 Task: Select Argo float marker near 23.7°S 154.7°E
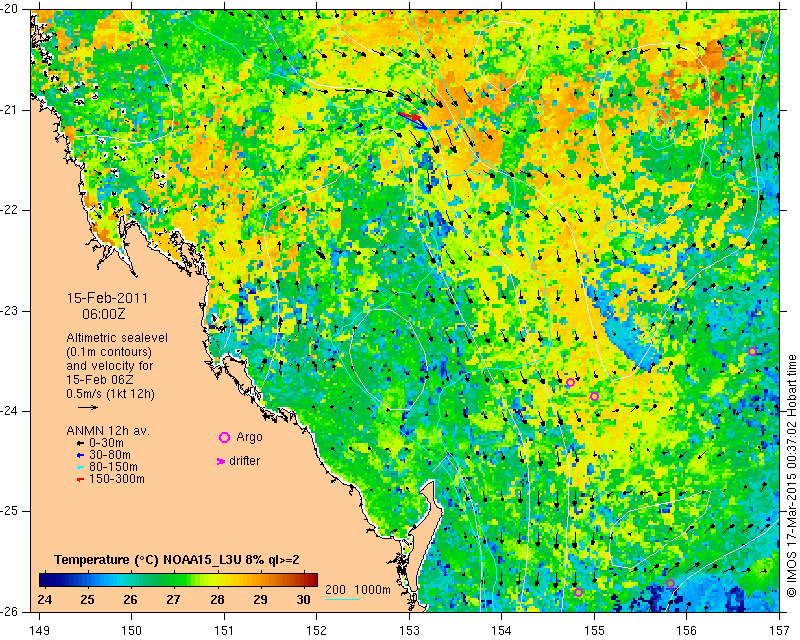pyautogui.click(x=570, y=382)
